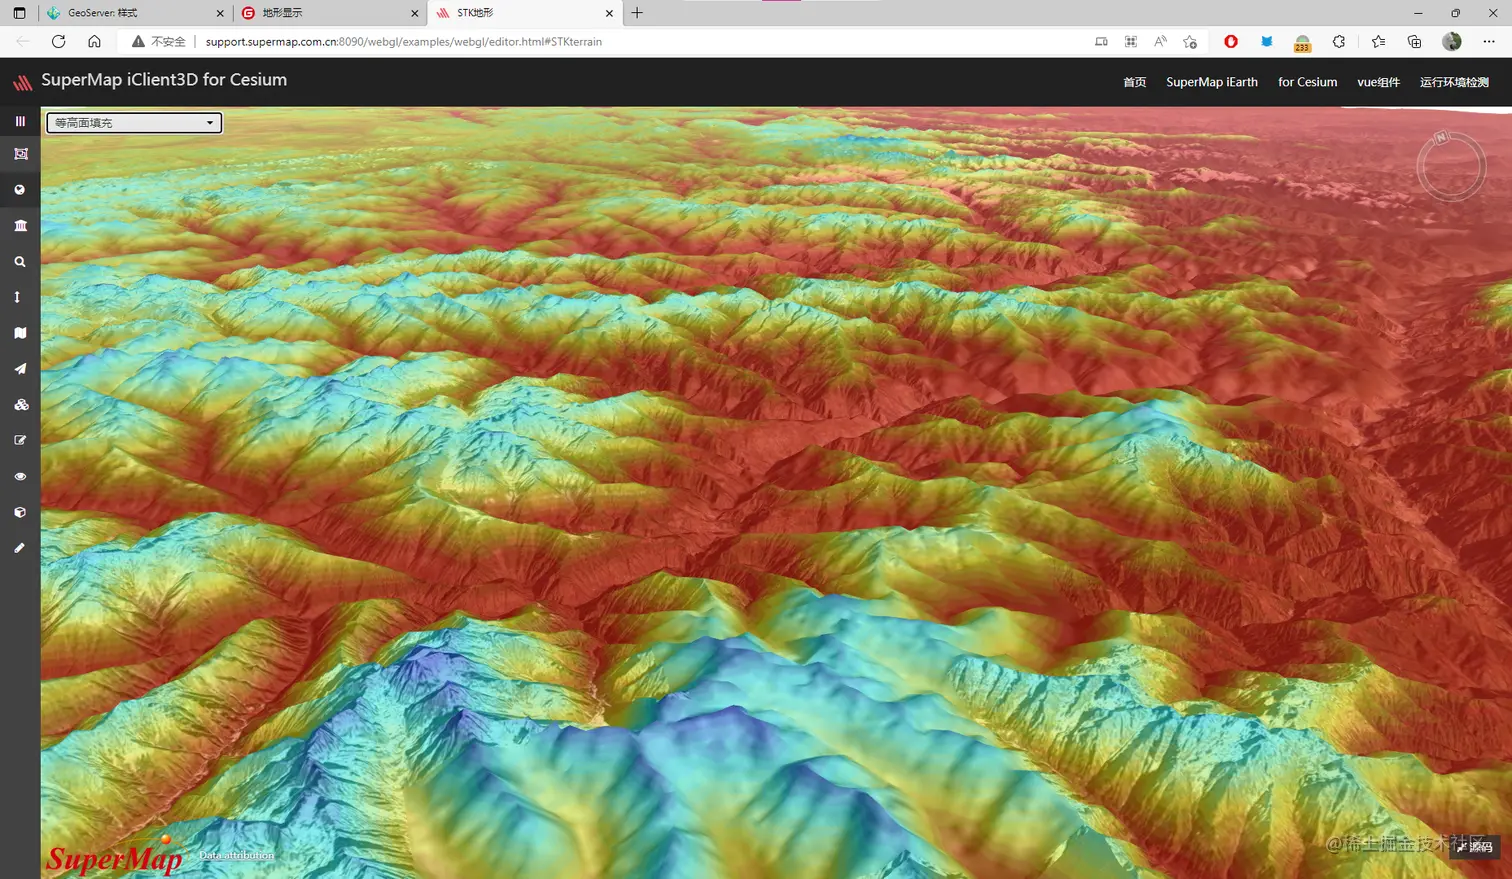Switch to the GeoServer 样式 tab
Screen dimensions: 1512x879
pyautogui.click(x=135, y=13)
